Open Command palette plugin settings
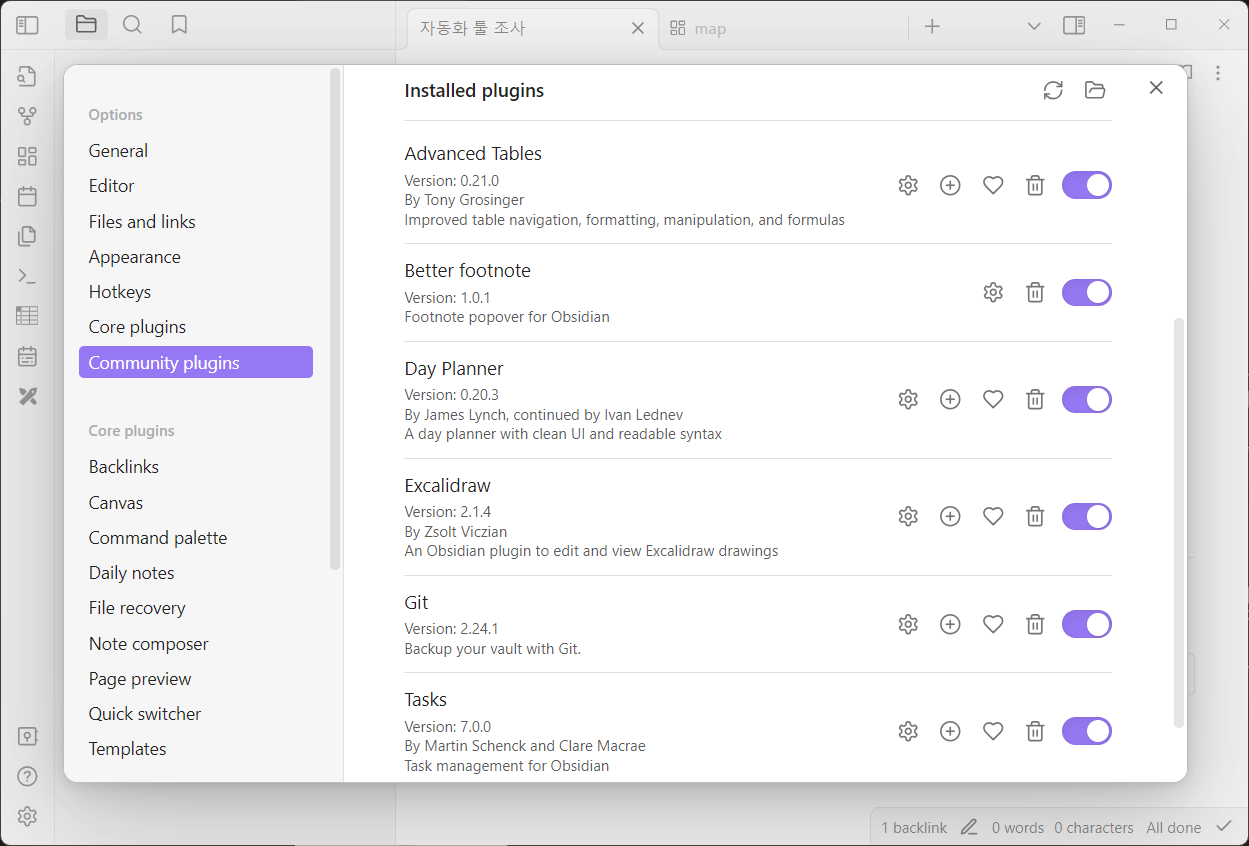Image resolution: width=1249 pixels, height=846 pixels. coord(196,538)
